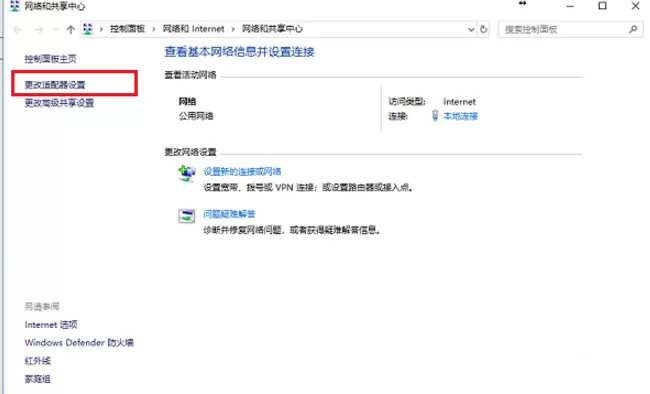Click the Internet access type value
The height and width of the screenshot is (394, 650).
point(459,102)
